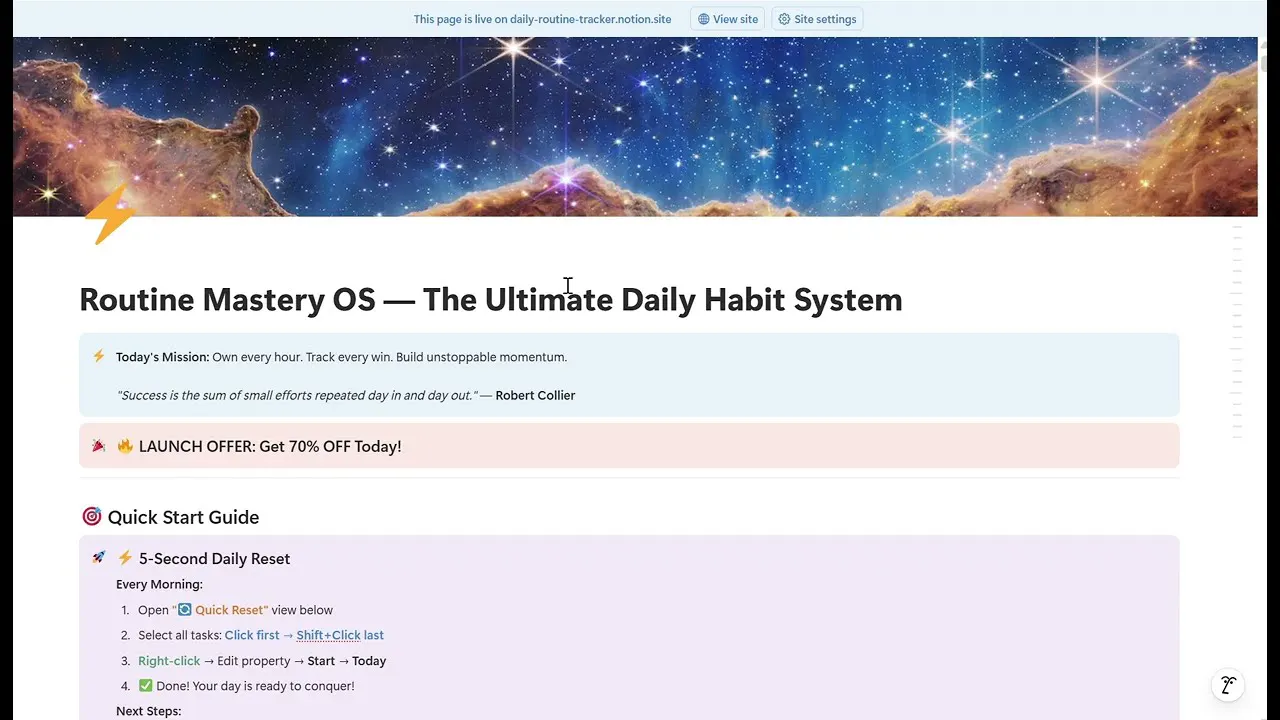This screenshot has width=1280, height=720.
Task: Click the Right-click green text
Action: click(x=169, y=661)
